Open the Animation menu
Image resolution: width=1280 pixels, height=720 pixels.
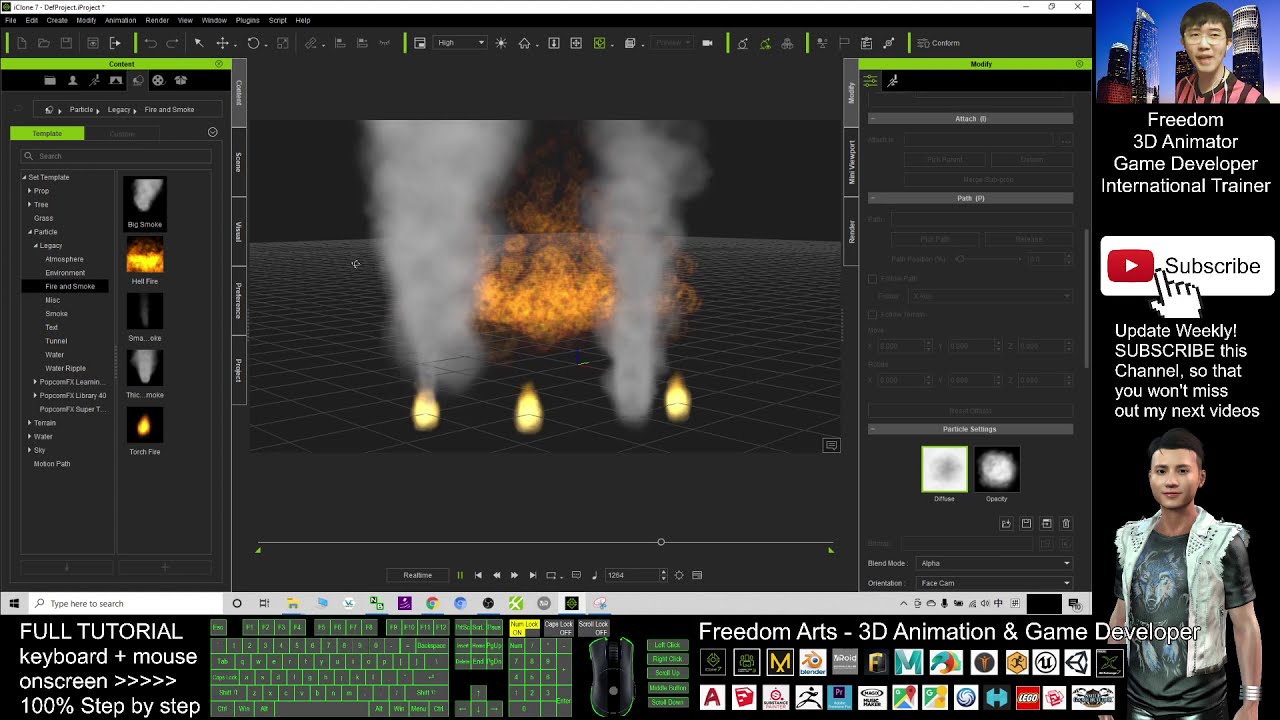120,20
